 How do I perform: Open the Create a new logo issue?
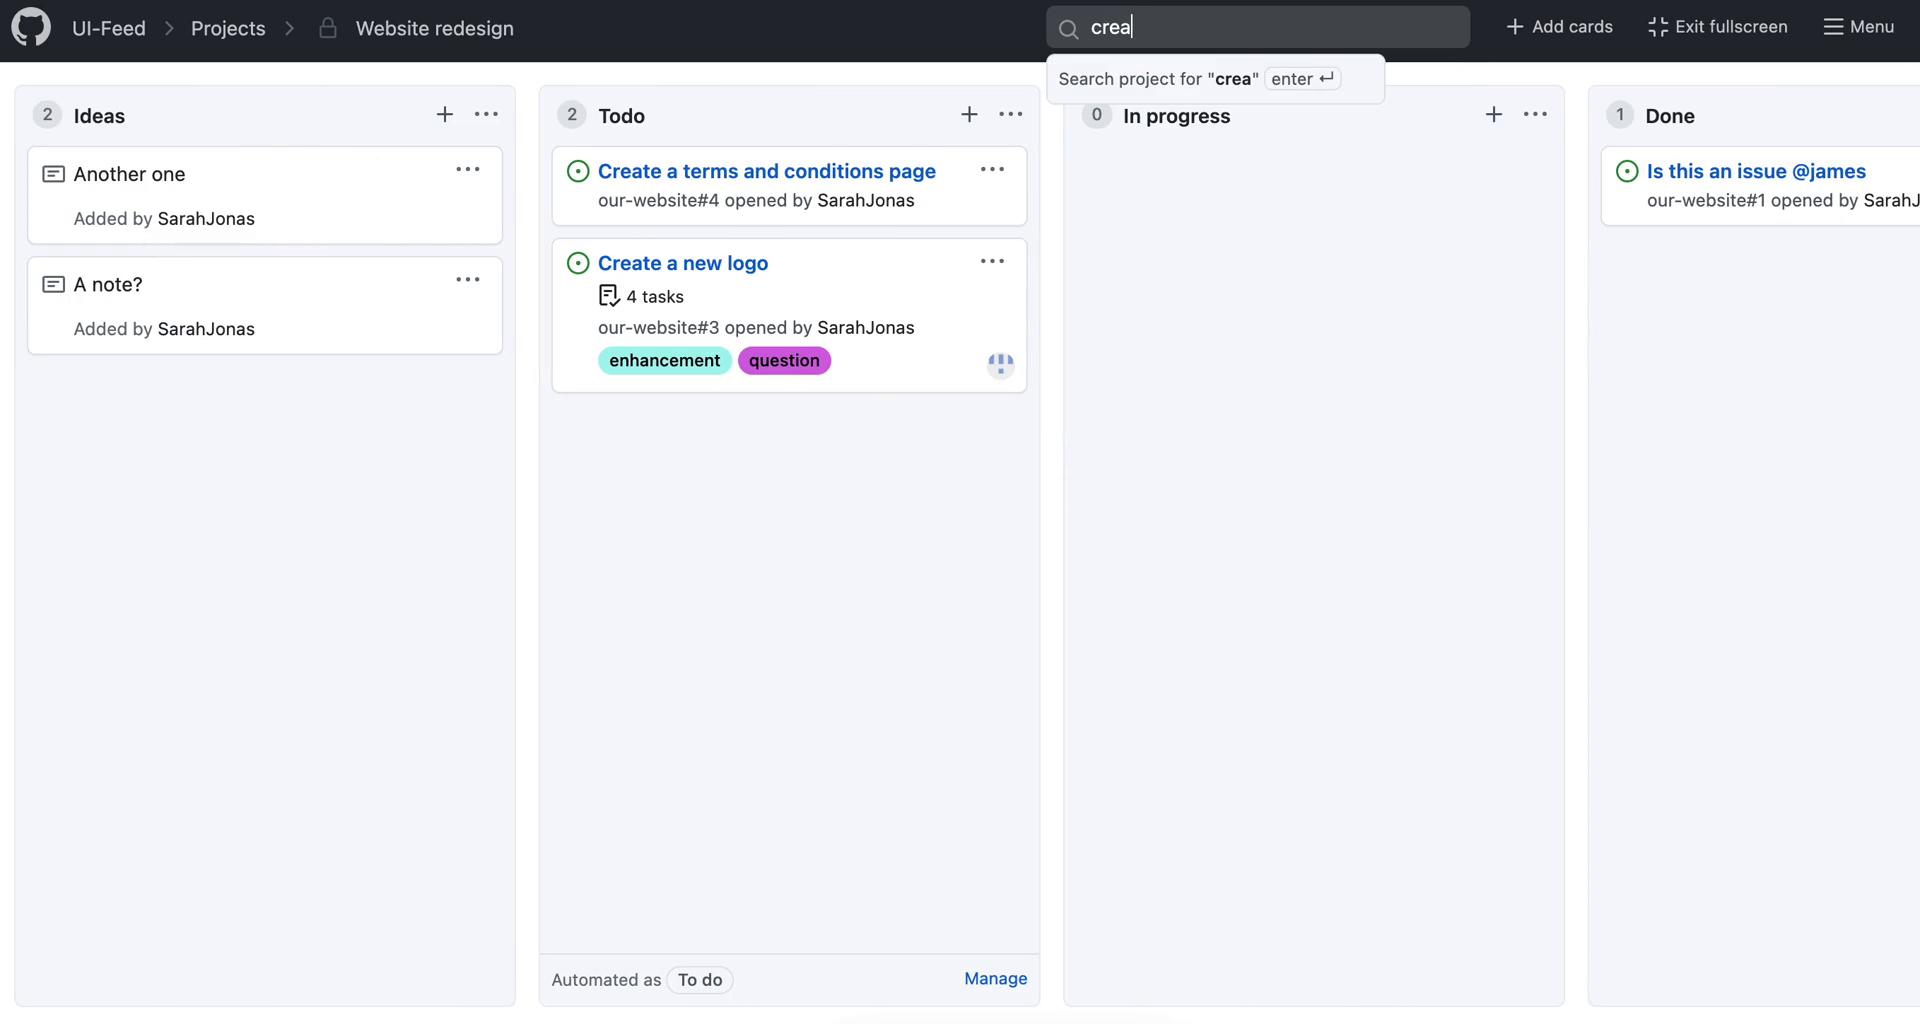(683, 263)
